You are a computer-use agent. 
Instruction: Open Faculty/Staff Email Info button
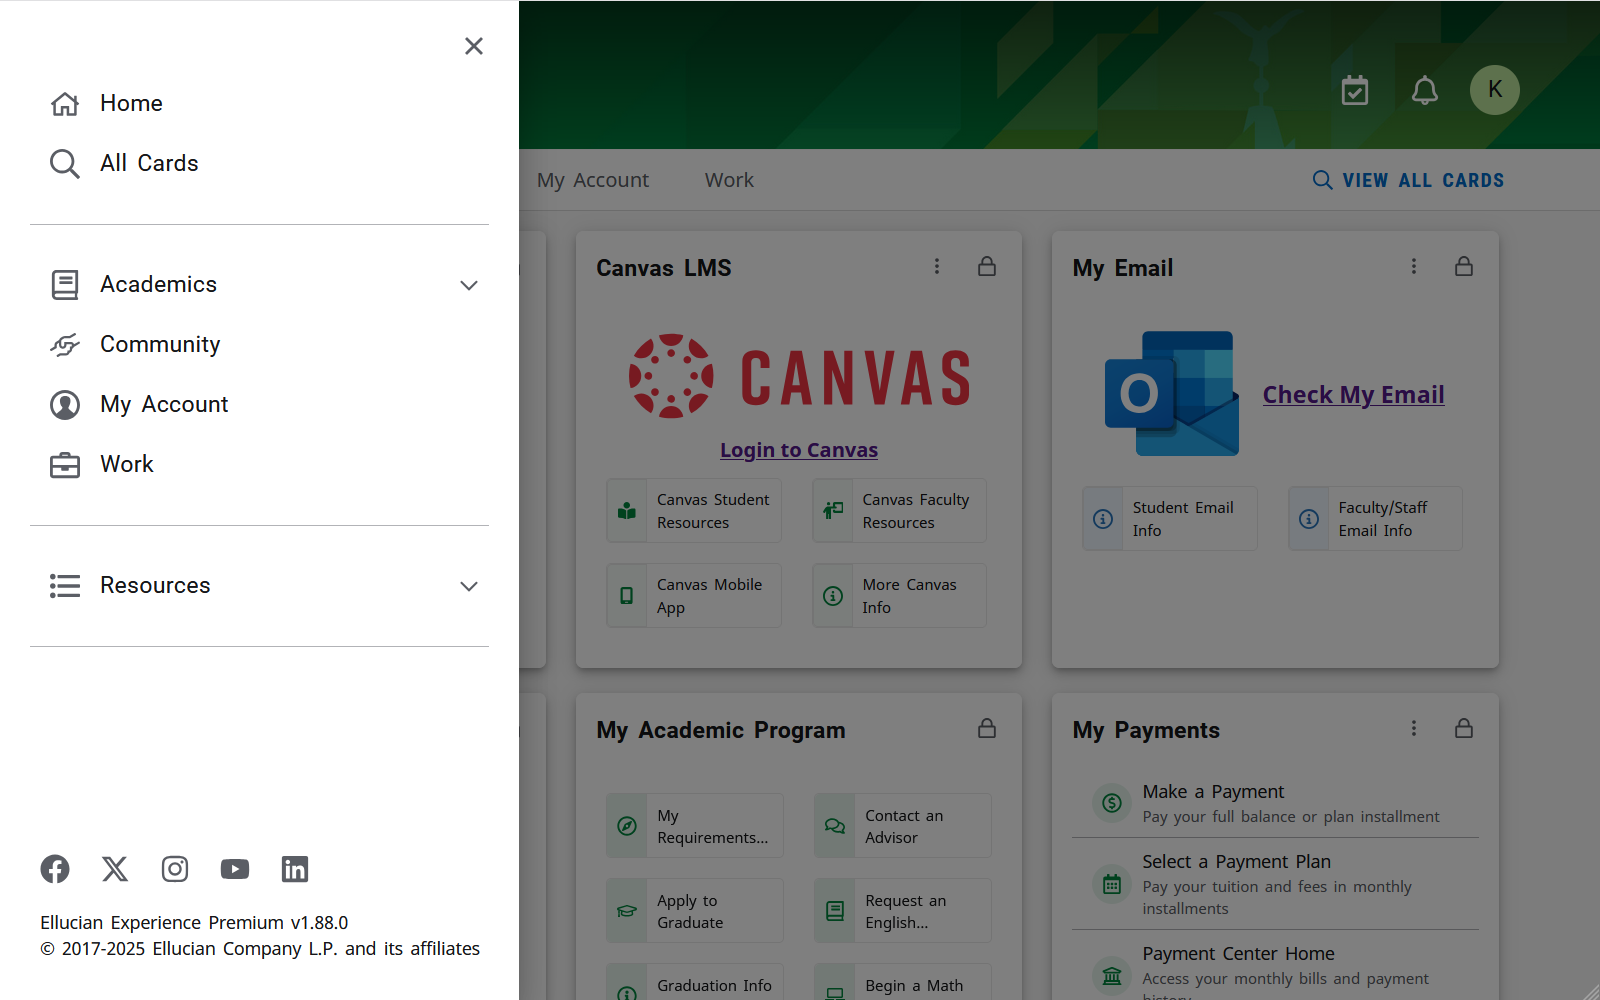(1376, 519)
